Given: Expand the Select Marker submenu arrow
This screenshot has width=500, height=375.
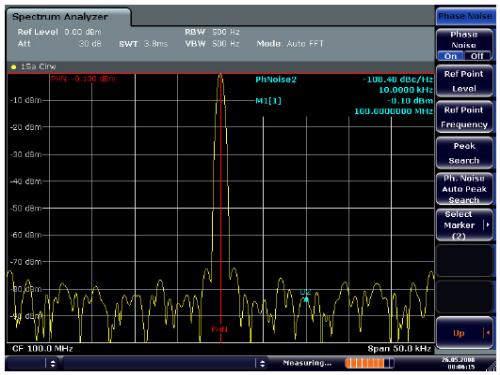Looking at the screenshot, I should [x=488, y=225].
